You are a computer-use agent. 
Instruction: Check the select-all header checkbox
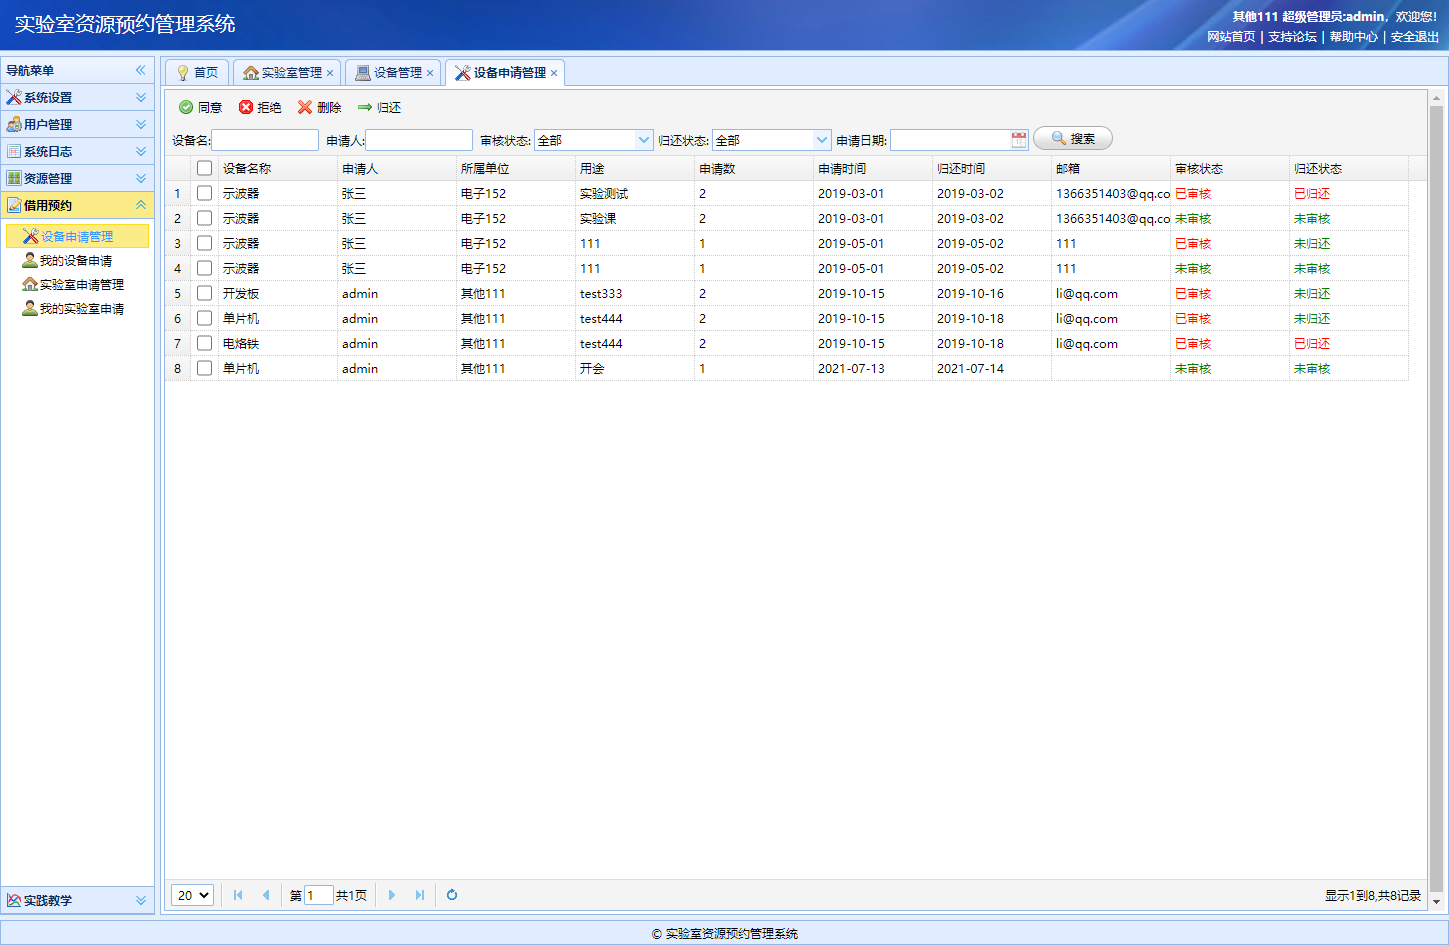pyautogui.click(x=204, y=168)
